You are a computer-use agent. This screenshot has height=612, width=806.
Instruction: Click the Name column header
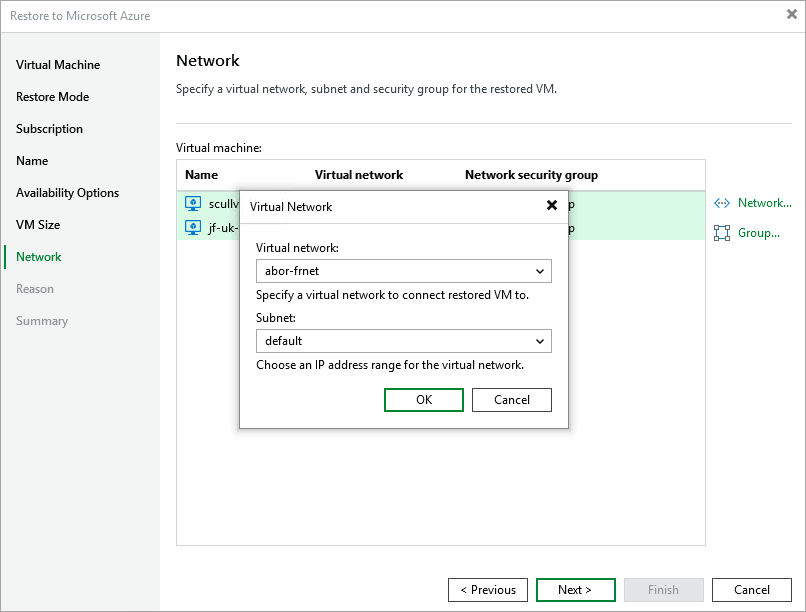point(202,175)
